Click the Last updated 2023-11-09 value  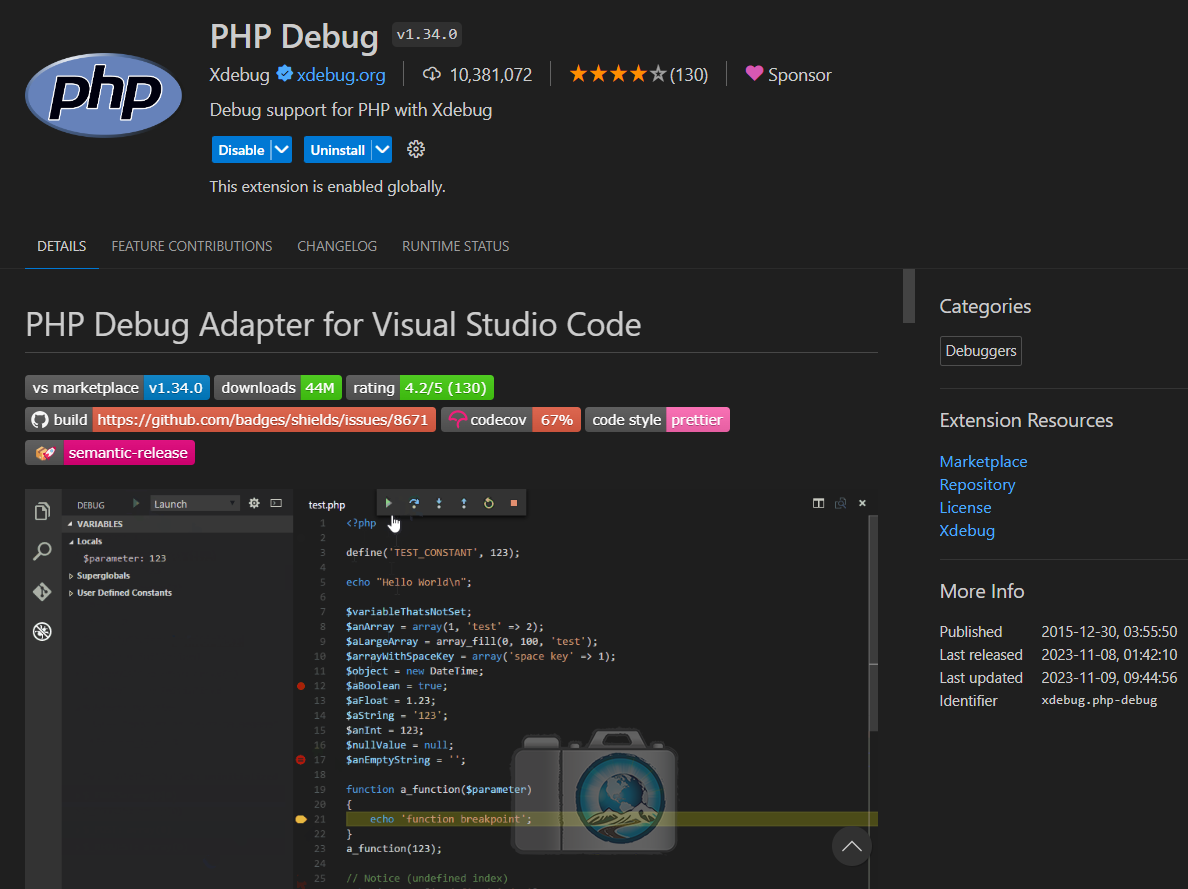pos(1109,678)
